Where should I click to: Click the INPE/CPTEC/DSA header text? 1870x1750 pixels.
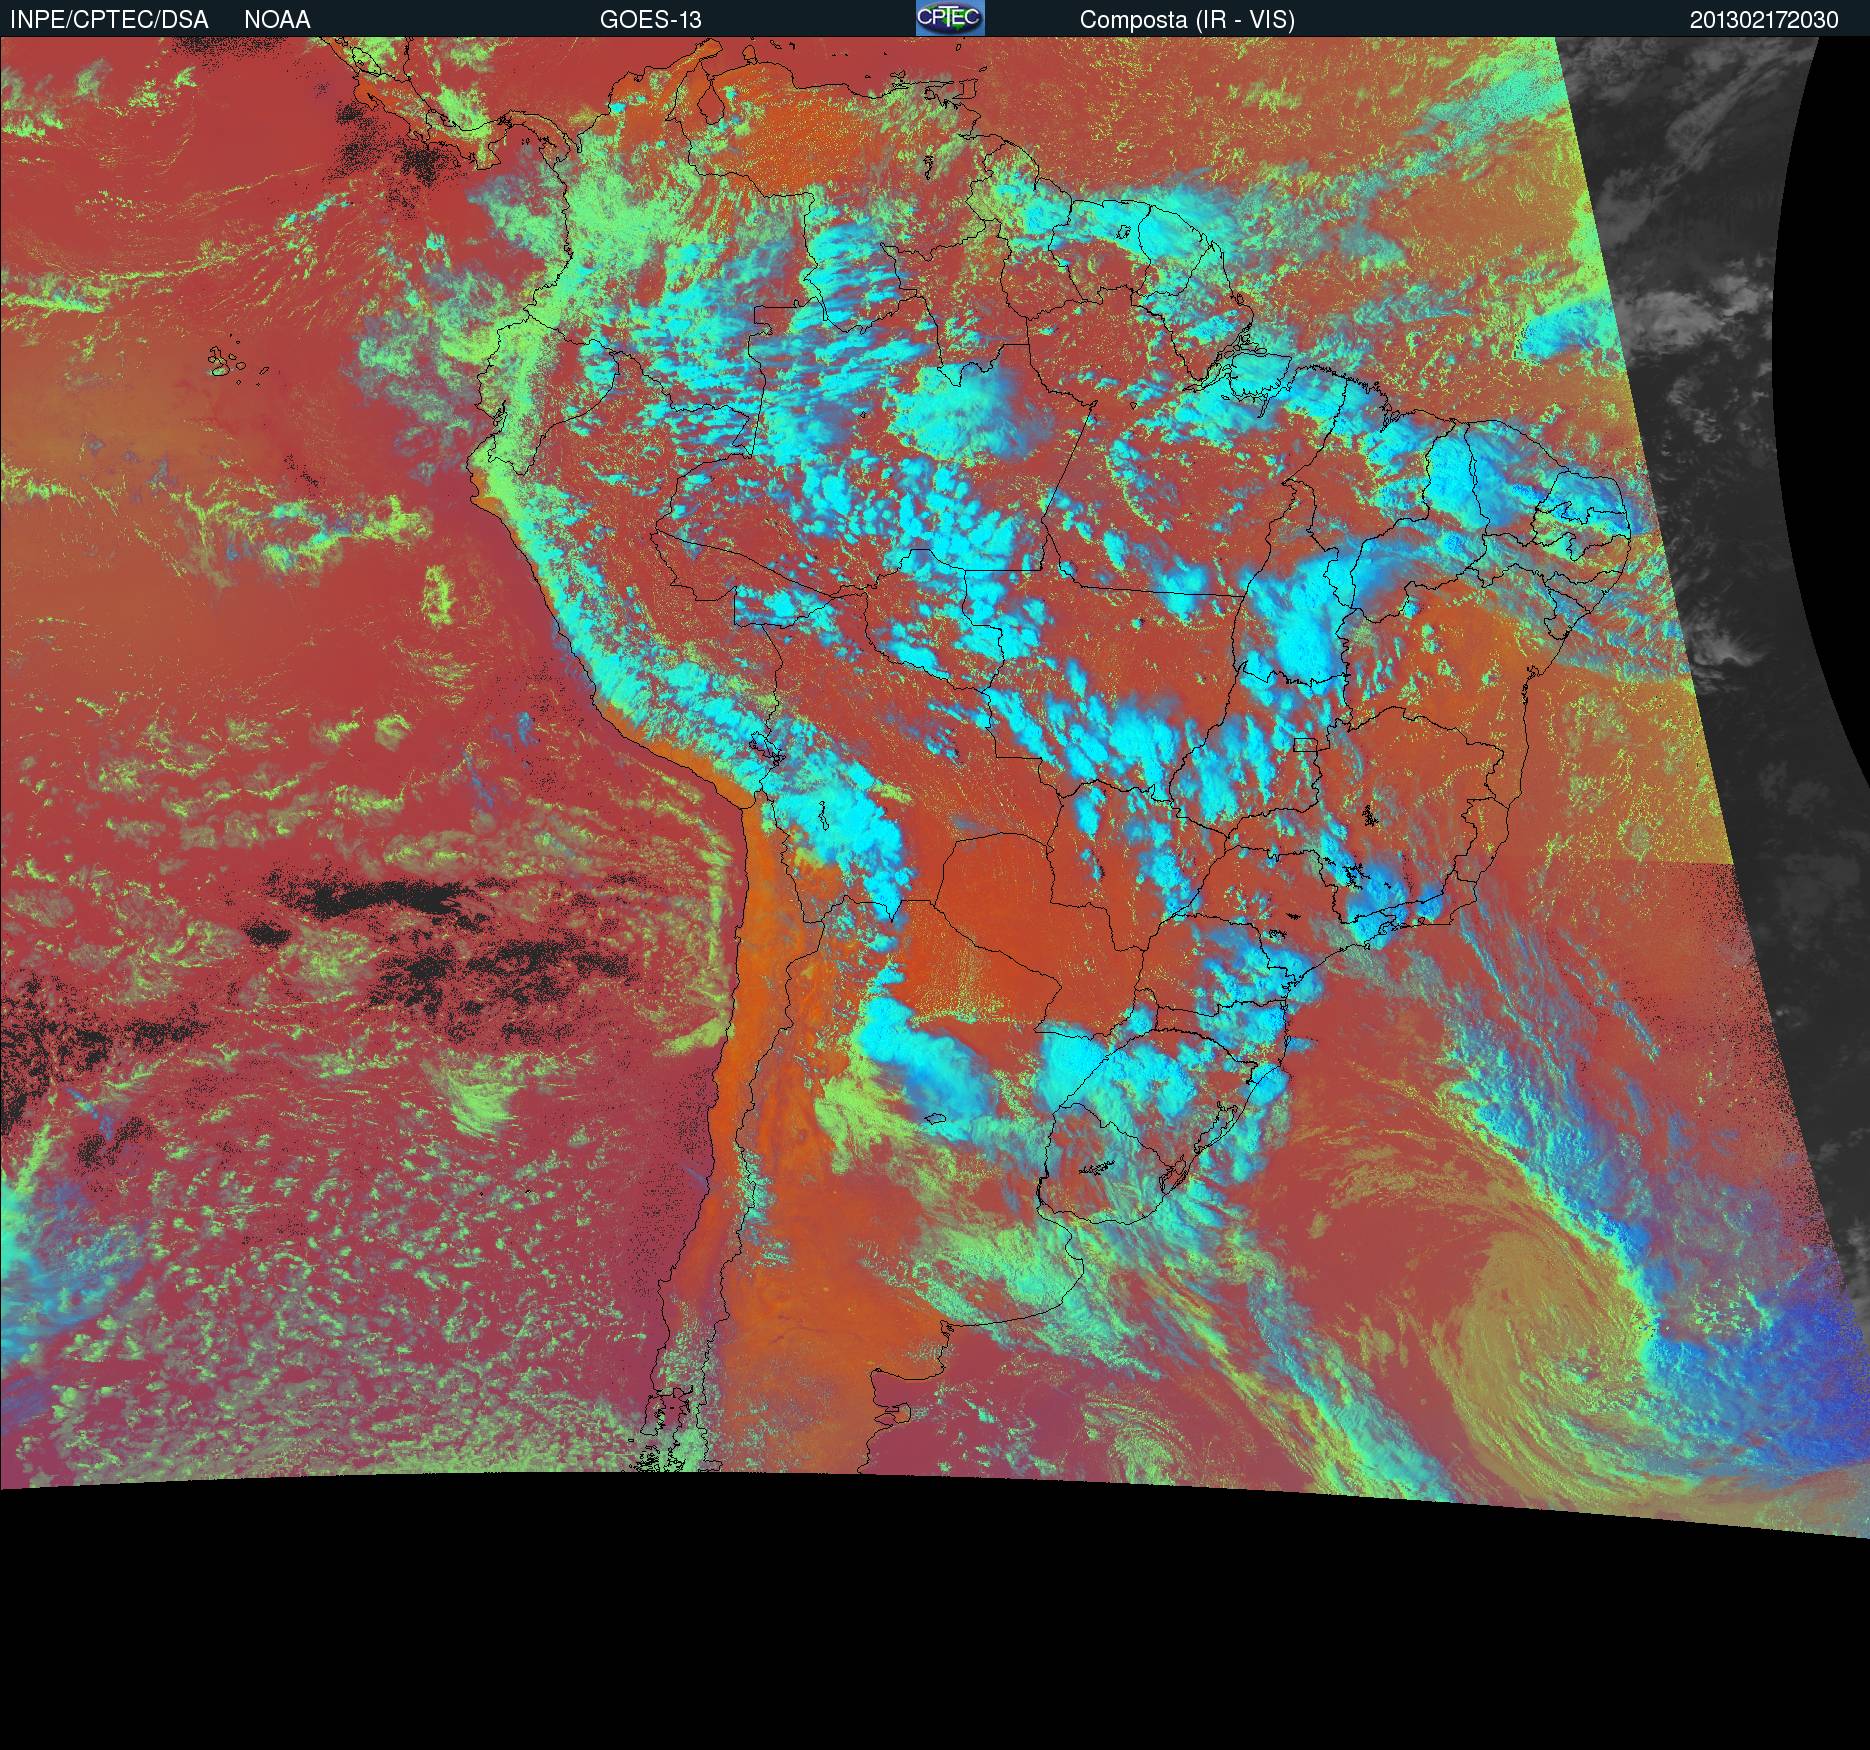(x=109, y=20)
